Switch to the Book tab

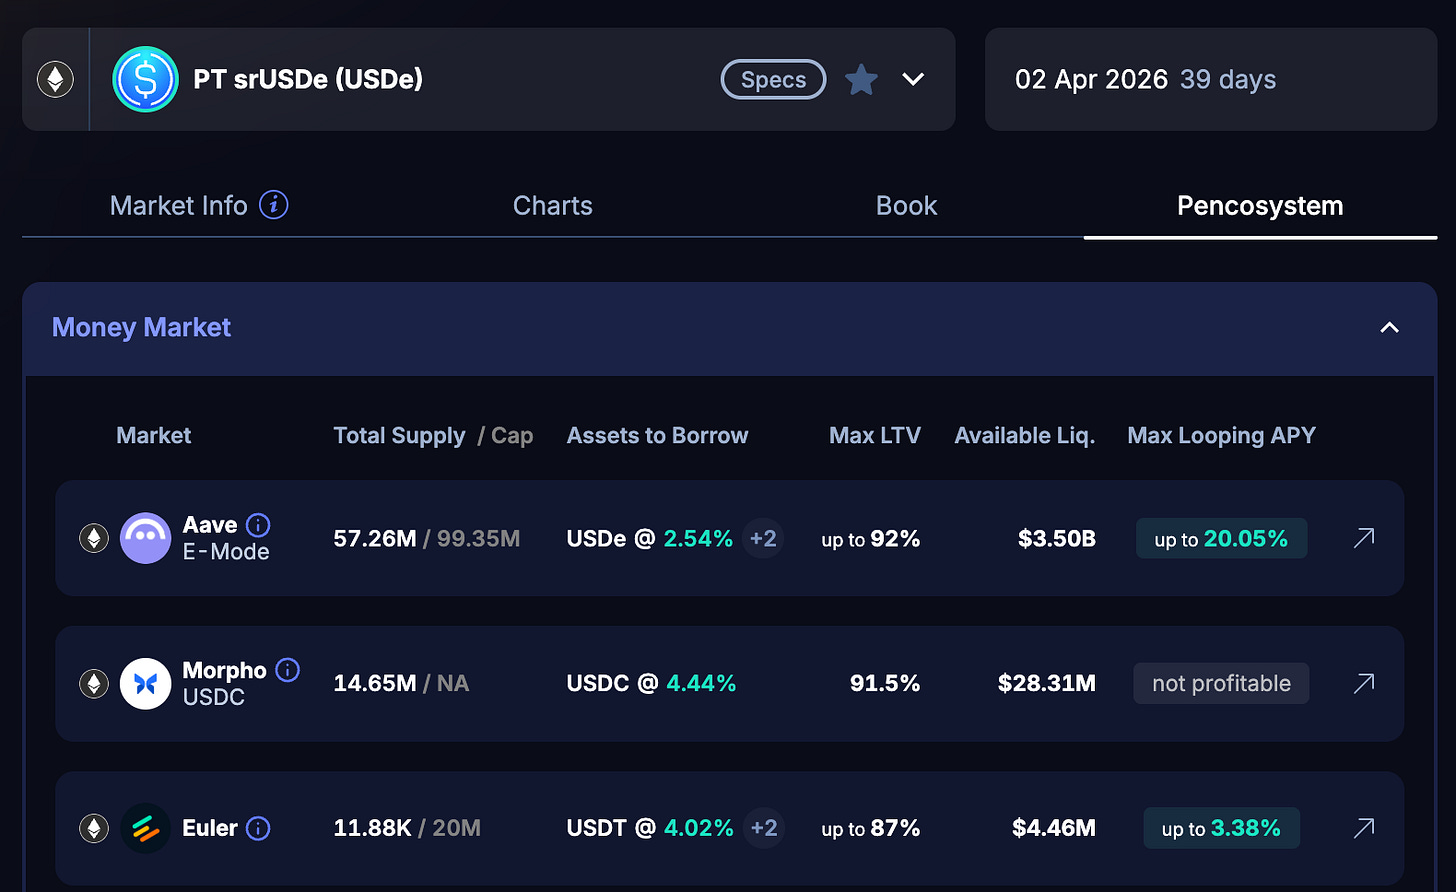point(906,206)
